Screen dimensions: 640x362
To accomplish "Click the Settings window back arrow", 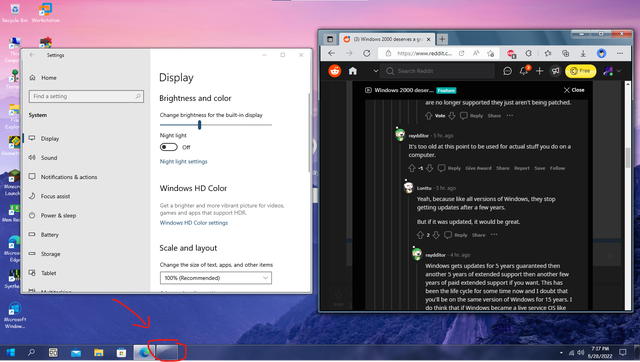I will click(32, 55).
